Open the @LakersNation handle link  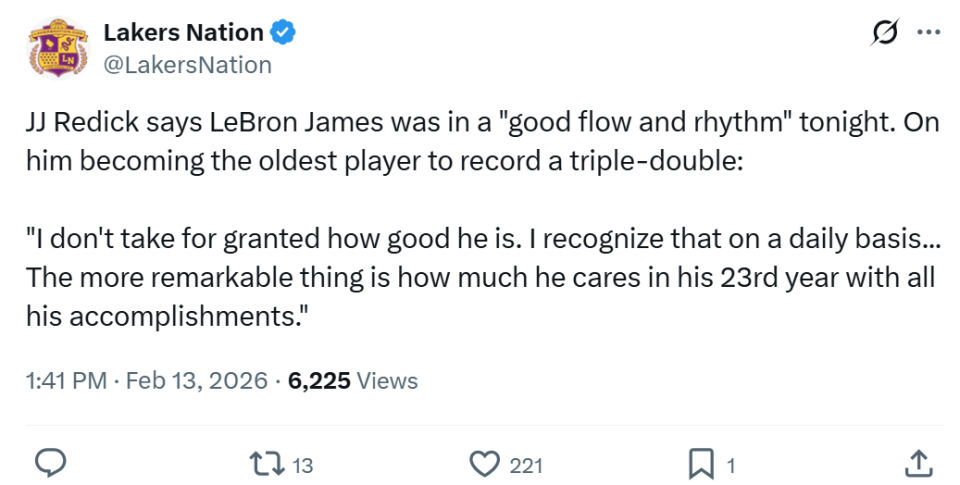187,65
